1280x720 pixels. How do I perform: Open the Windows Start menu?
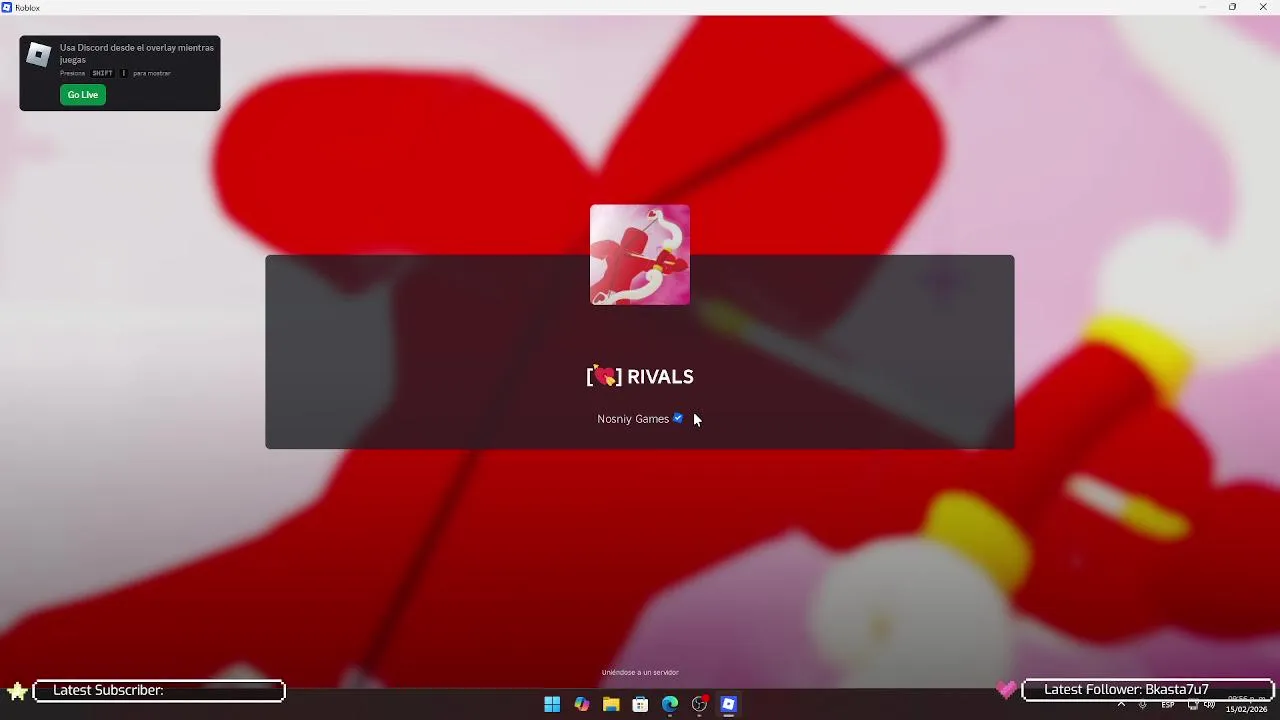point(552,705)
